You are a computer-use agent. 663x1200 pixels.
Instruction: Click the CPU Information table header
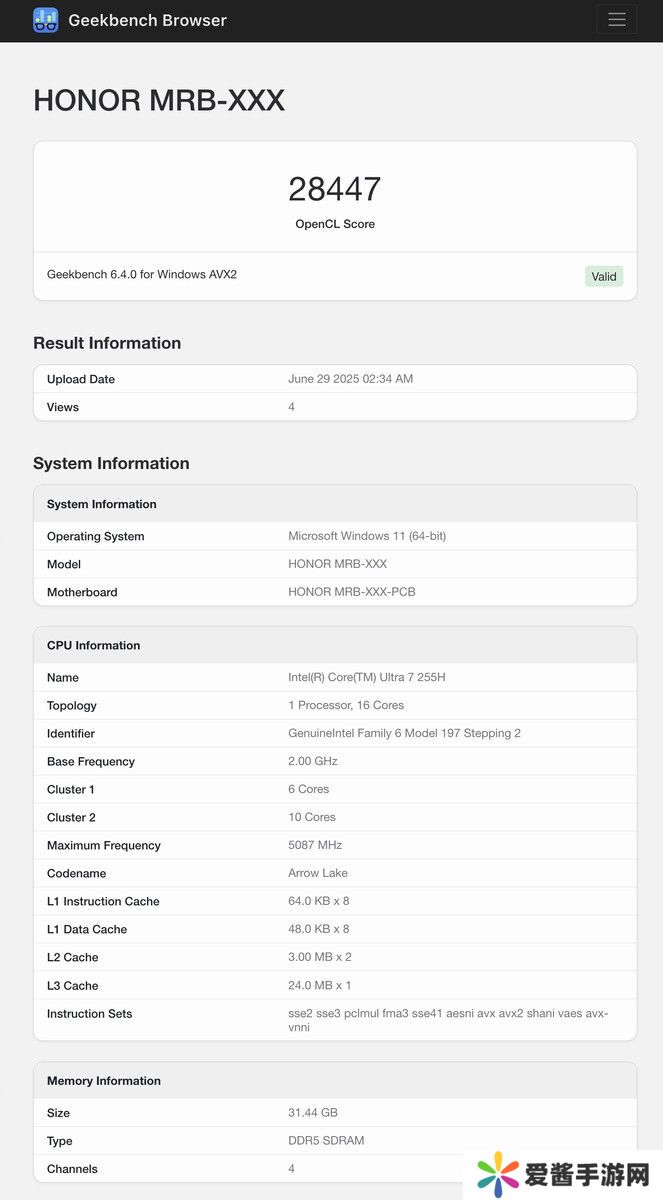(x=93, y=645)
